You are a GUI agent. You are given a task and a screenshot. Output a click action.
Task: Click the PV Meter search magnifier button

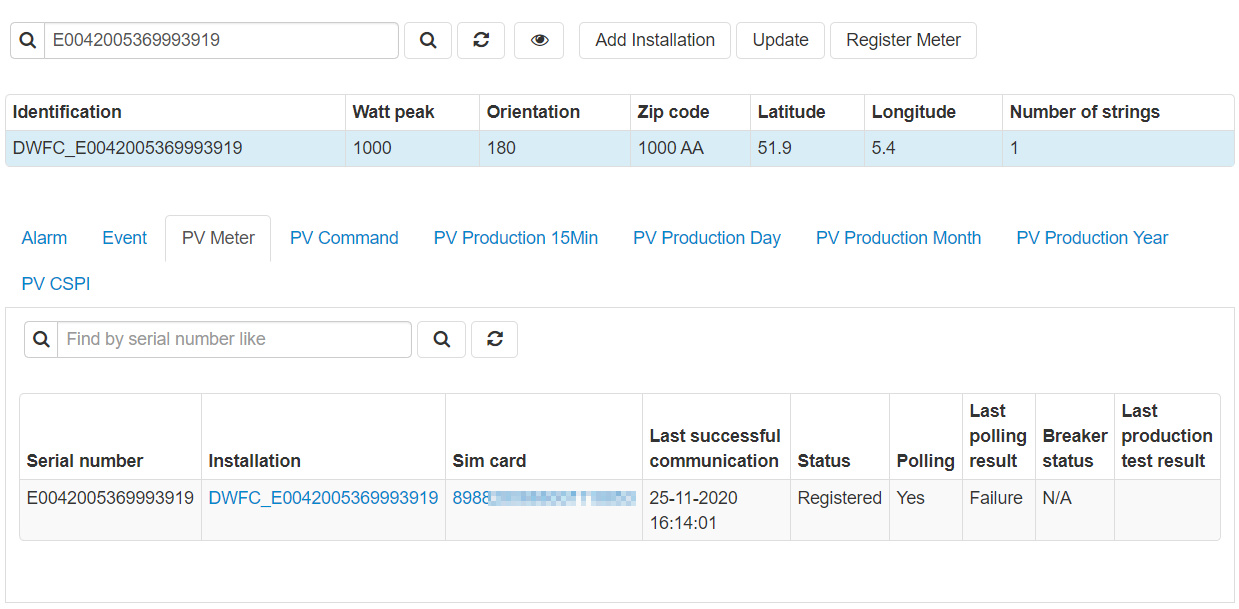coord(441,339)
